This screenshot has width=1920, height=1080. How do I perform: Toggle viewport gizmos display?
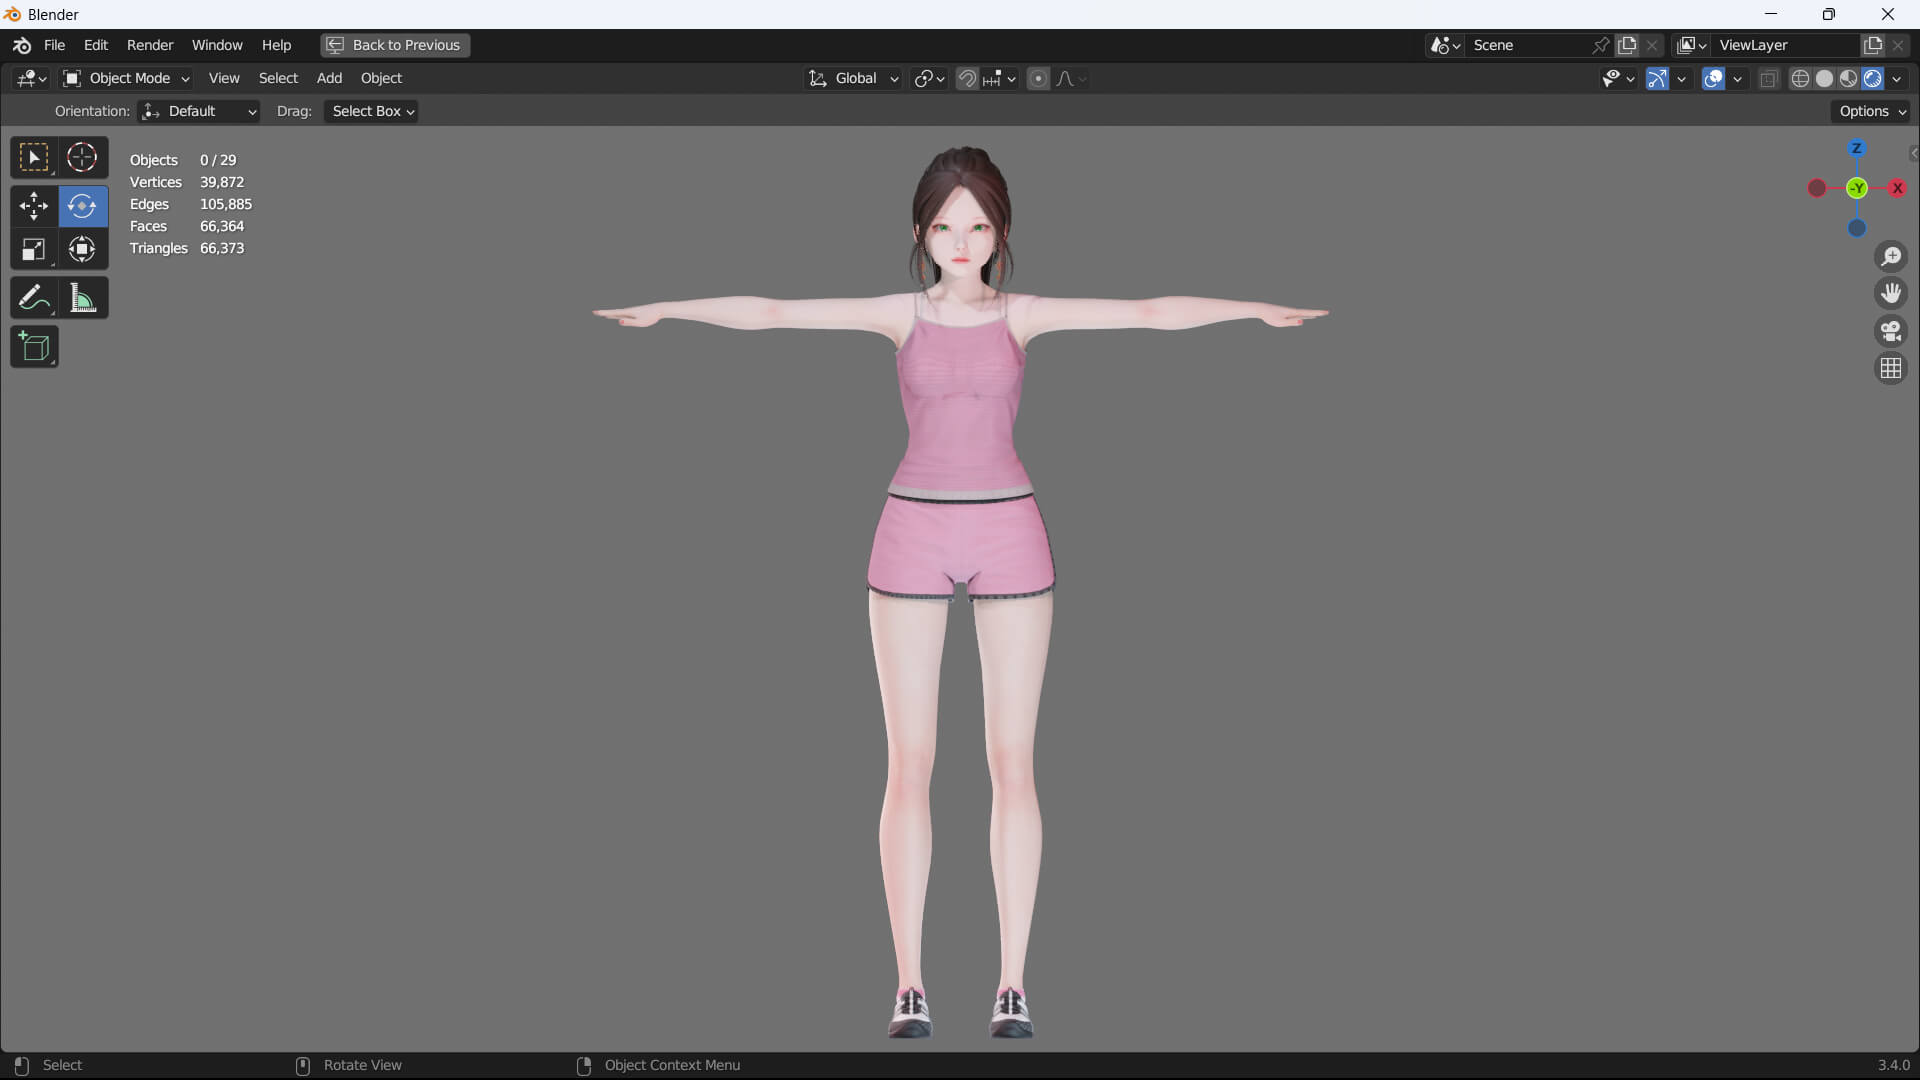point(1657,78)
